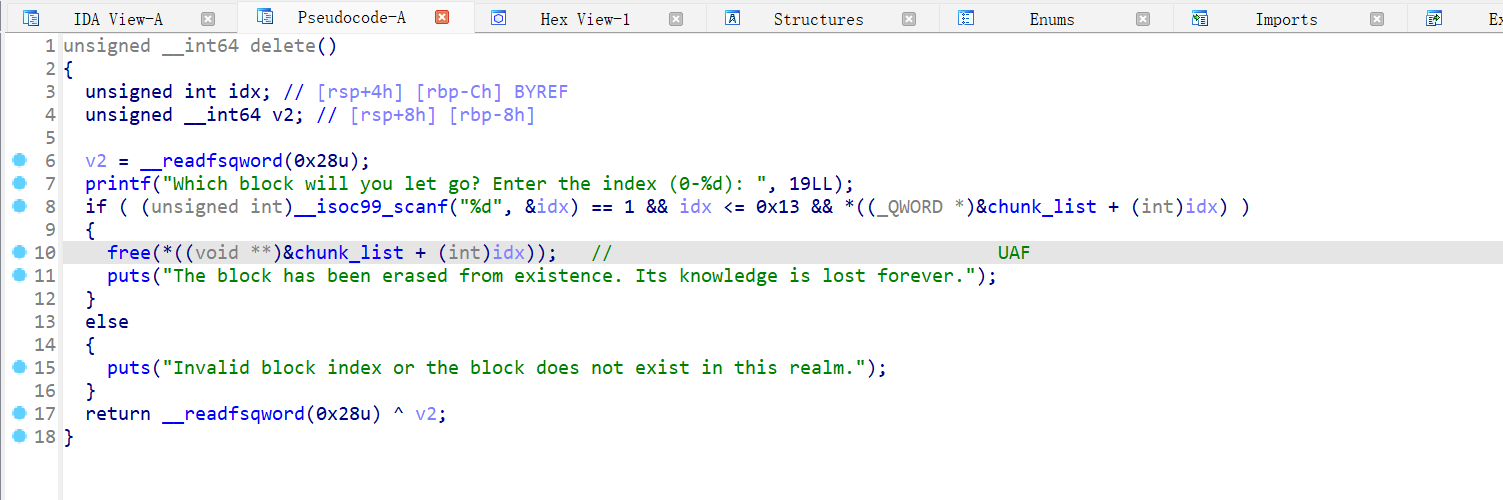Click the Hex View-1 tab icon
Screen dimensions: 1503x500
(x=499, y=19)
